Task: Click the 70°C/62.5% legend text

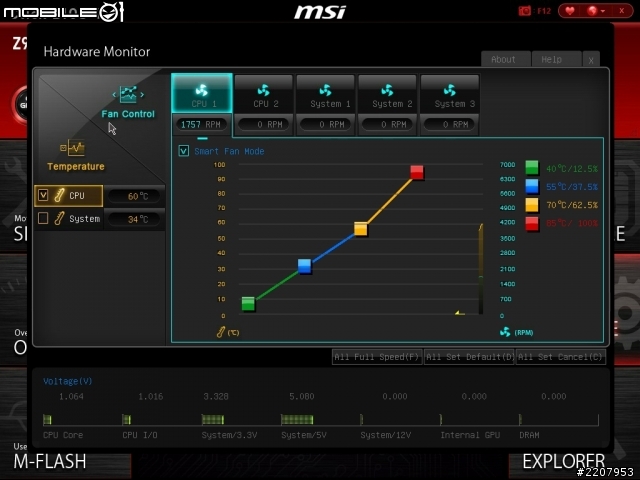Action: click(x=572, y=205)
